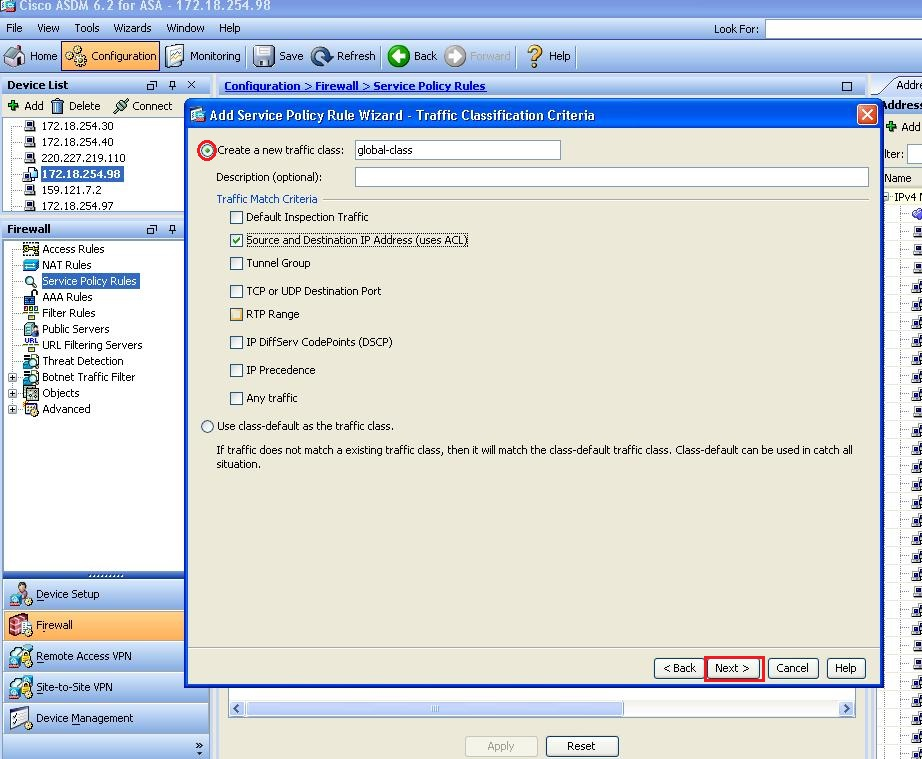This screenshot has height=759, width=922.
Task: Click the Reset button
Action: tap(582, 746)
